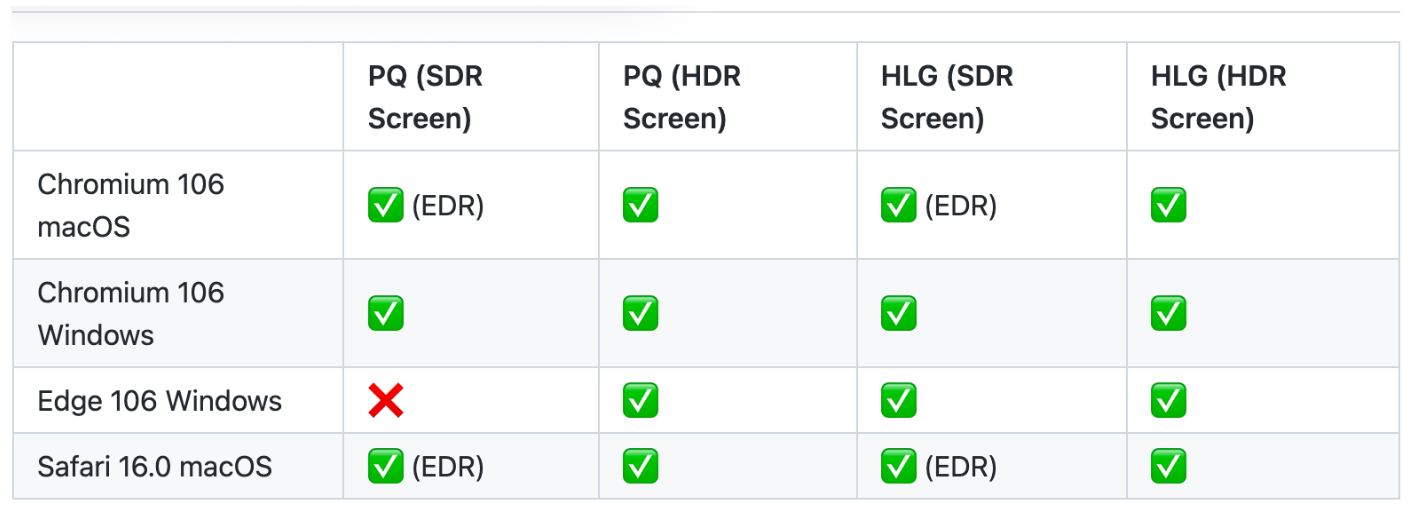This screenshot has height=512, width=1409.
Task: Click the Chromium 106 macOS row label
Action: (x=131, y=206)
